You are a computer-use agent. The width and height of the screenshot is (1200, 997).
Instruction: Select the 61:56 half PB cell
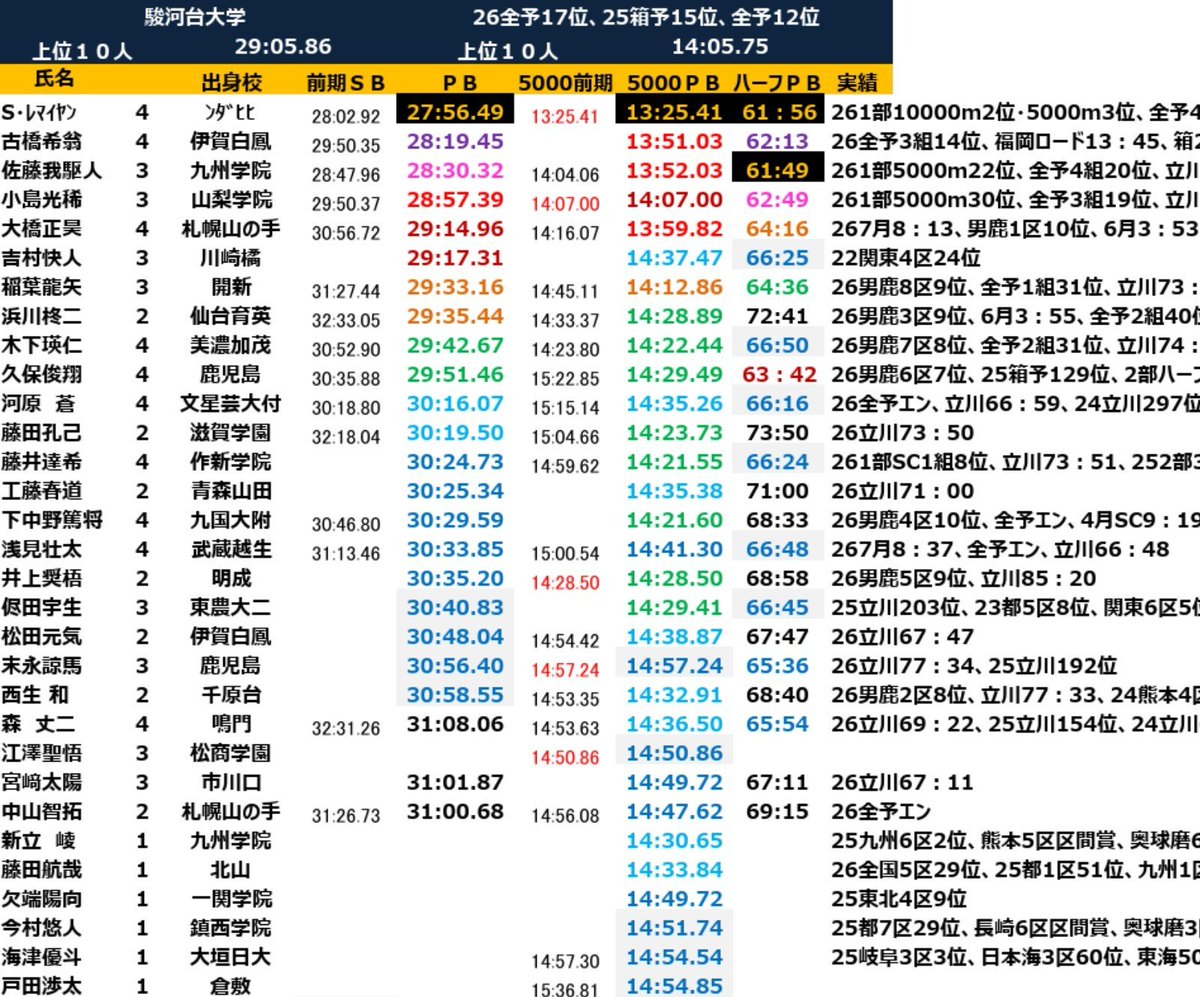tap(777, 112)
